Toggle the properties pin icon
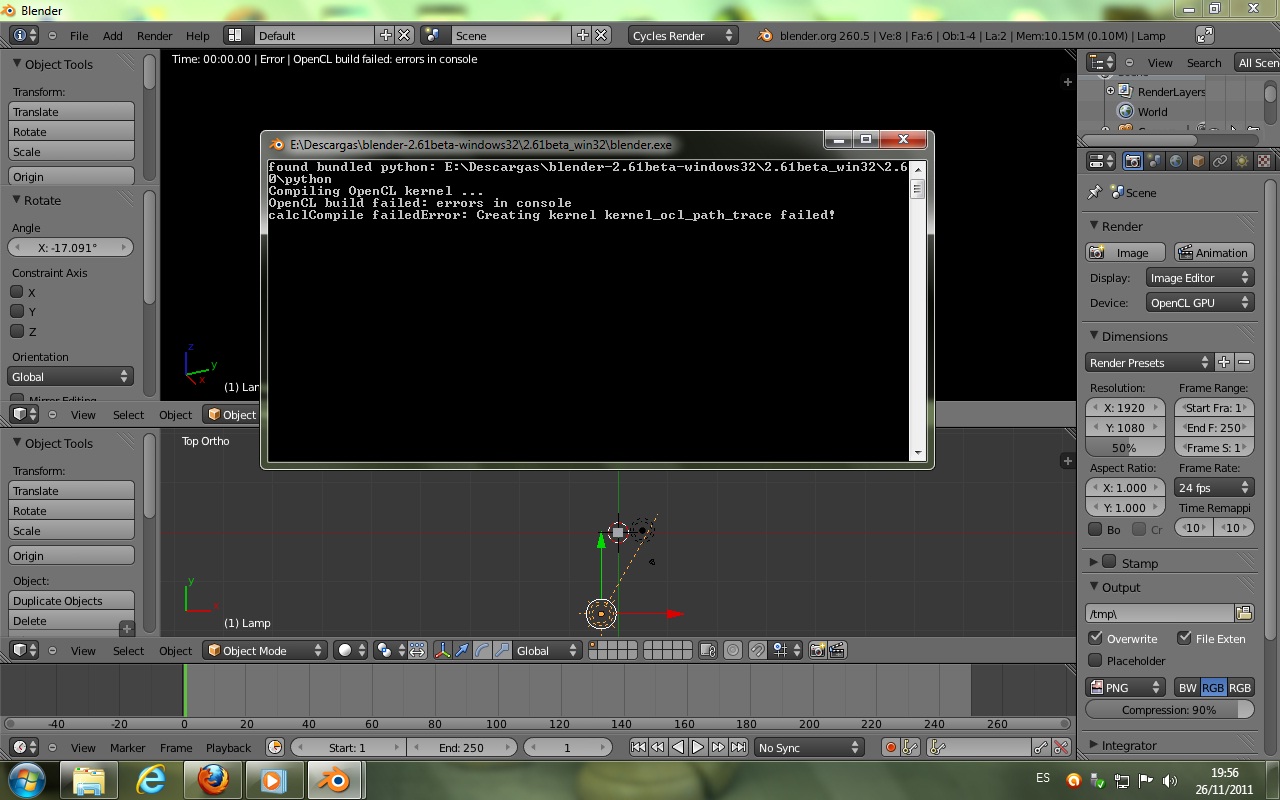The image size is (1280, 800). coord(1095,192)
